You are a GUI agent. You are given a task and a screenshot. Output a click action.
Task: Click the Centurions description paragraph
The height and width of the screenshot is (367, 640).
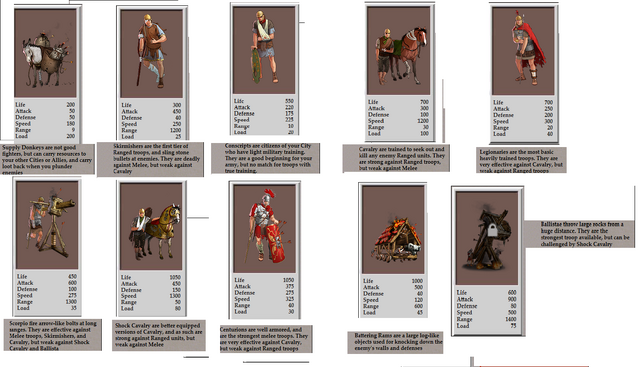point(266,339)
